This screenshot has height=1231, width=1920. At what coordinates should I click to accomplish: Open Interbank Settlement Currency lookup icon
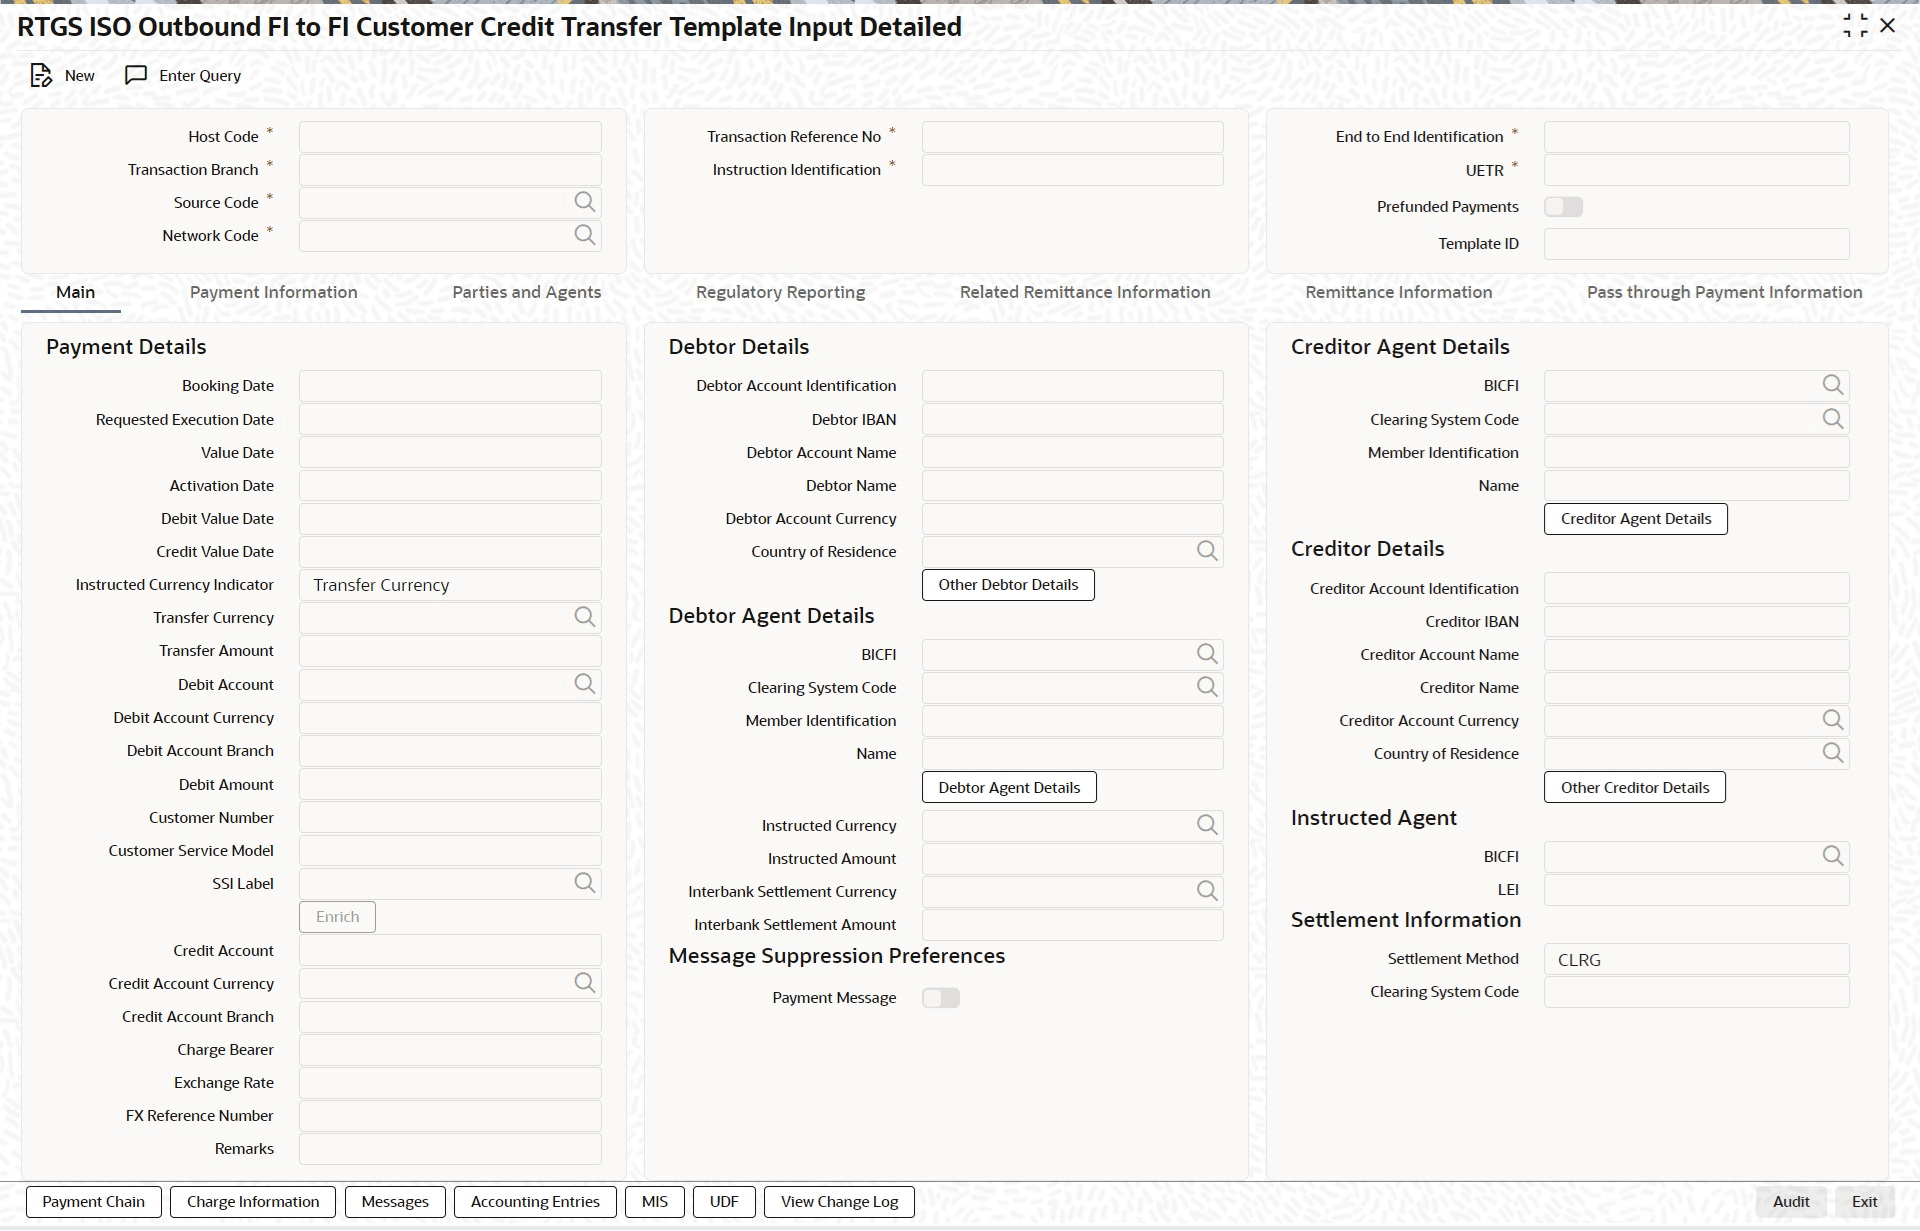tap(1207, 891)
